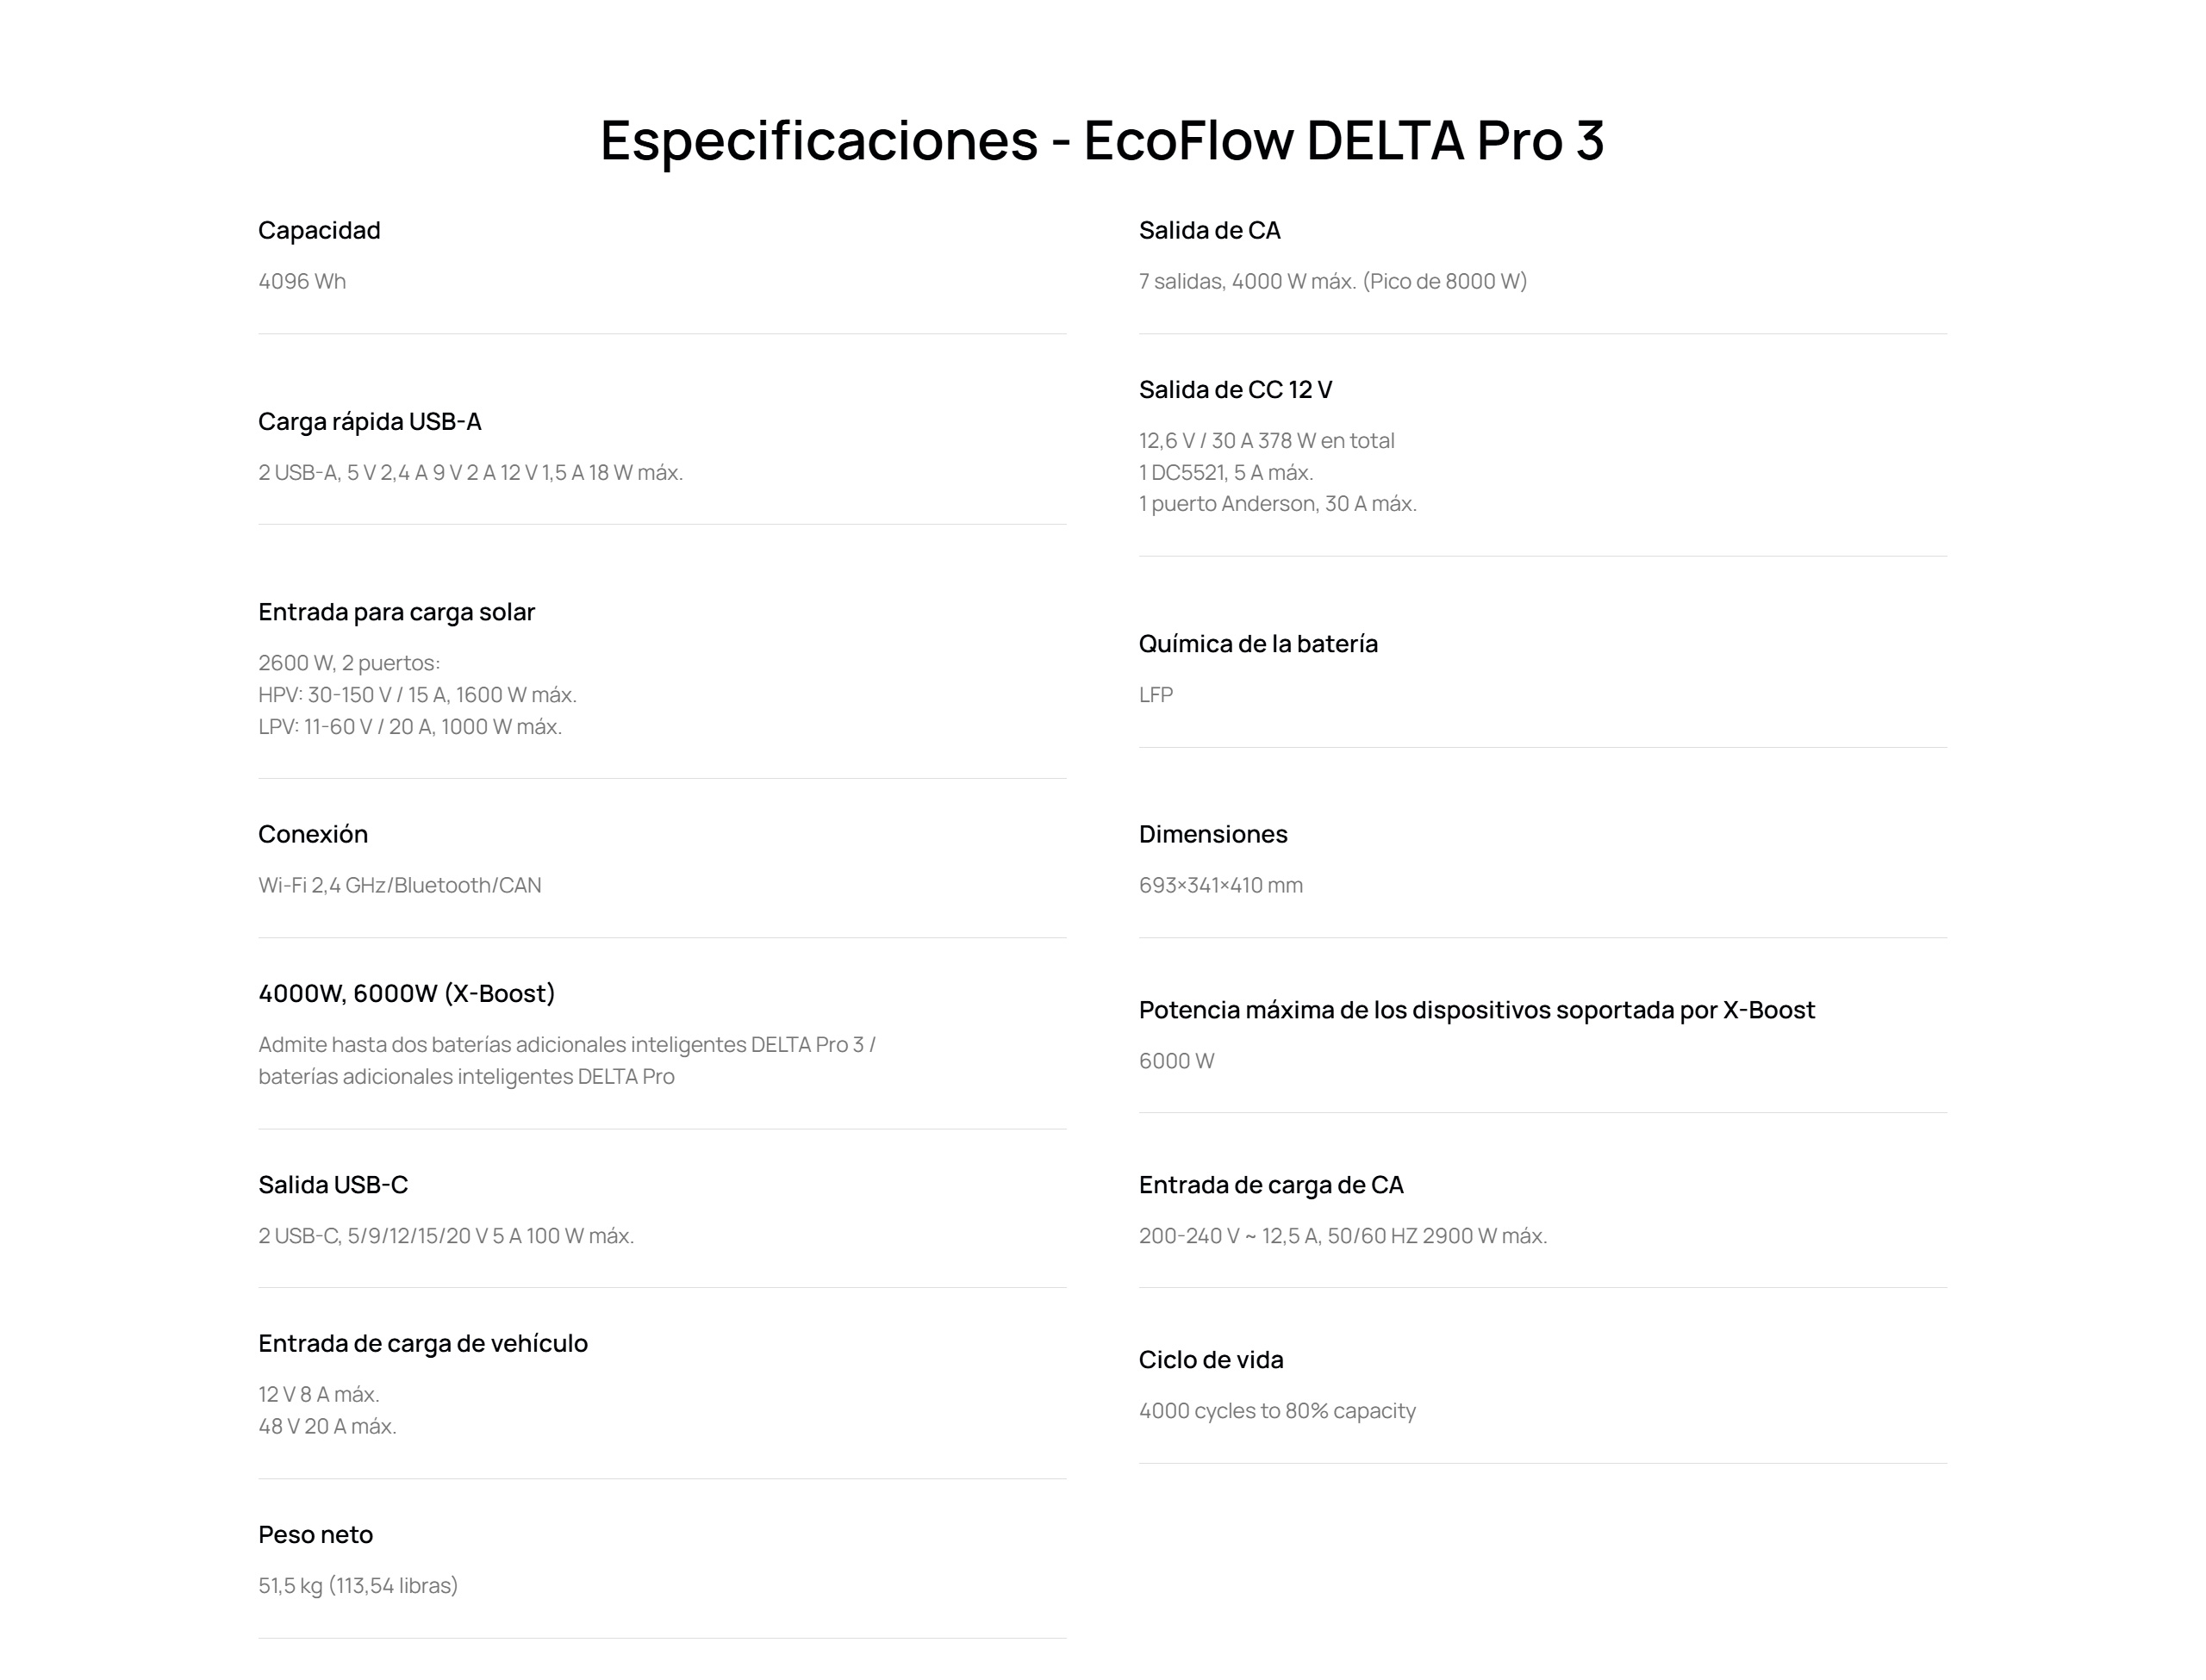
Task: Click the 693×341×410 mm dimensions value
Action: [1220, 885]
